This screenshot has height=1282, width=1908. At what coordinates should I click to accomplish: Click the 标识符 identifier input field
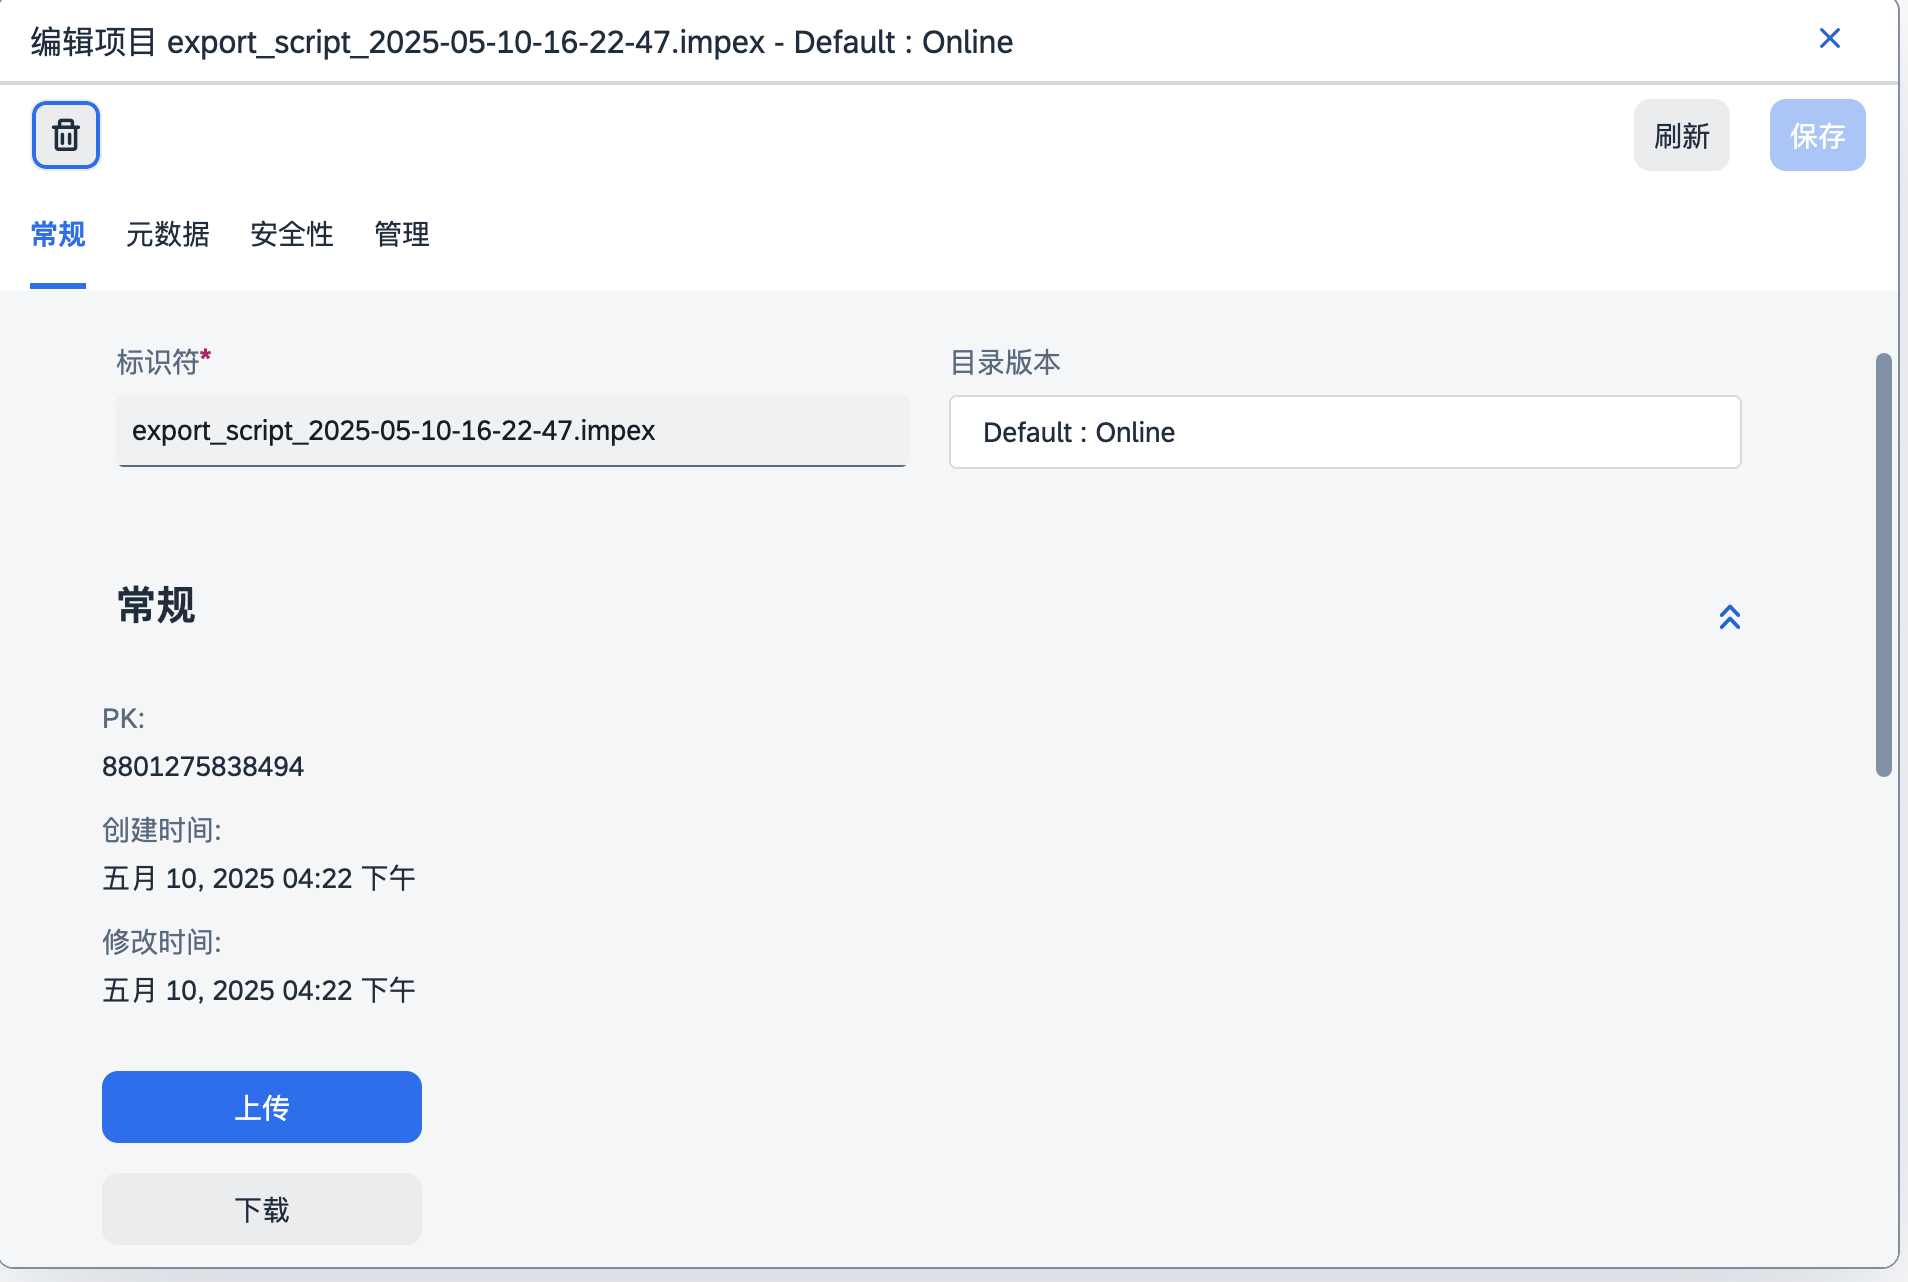[512, 431]
